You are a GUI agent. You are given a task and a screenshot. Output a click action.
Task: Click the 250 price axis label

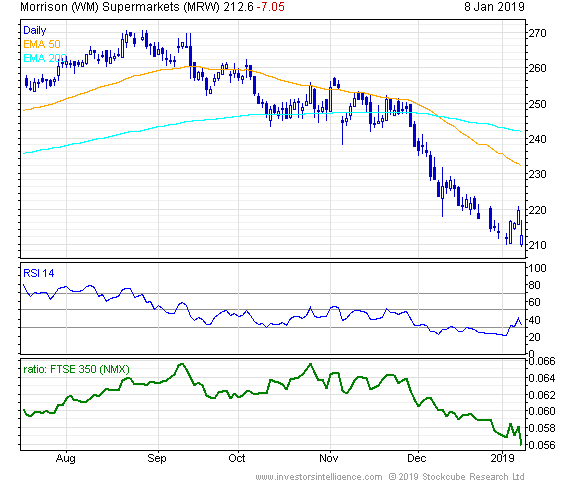pyautogui.click(x=537, y=104)
